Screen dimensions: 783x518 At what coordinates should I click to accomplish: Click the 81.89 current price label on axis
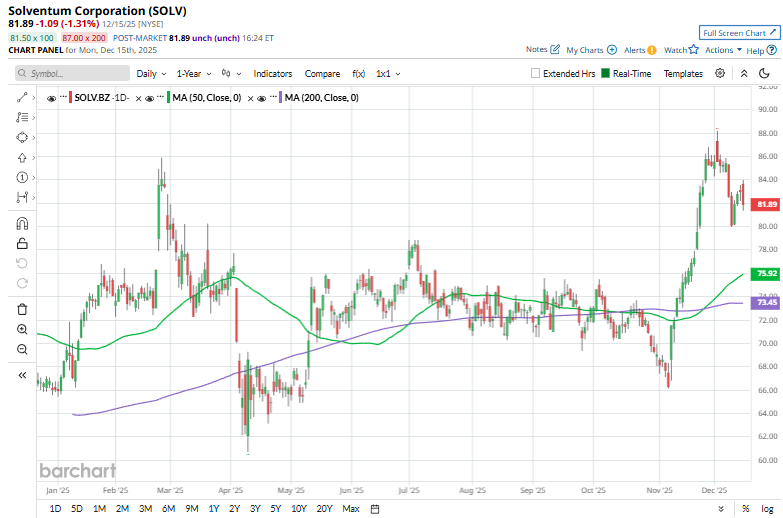tap(767, 204)
